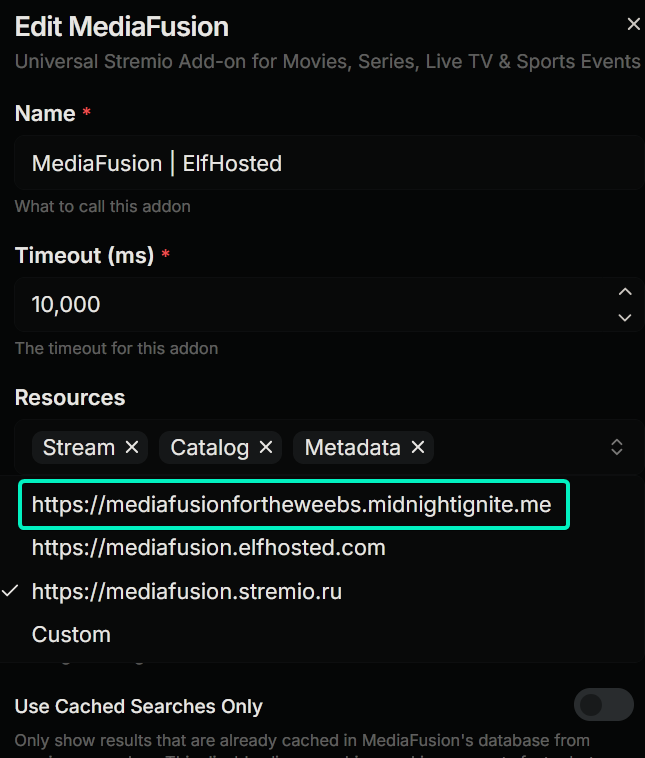This screenshot has height=758, width=645.
Task: Click the Resources section label
Action: tap(70, 397)
